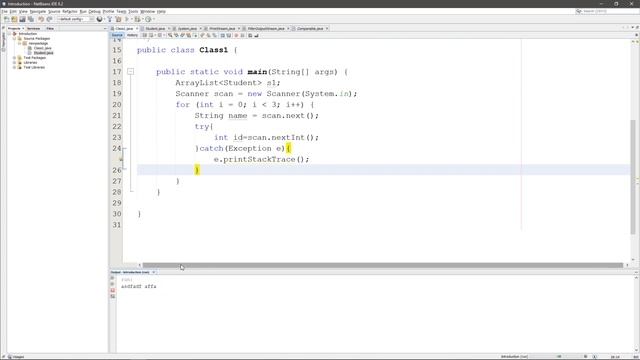Expand the Test Packages node

(14, 58)
